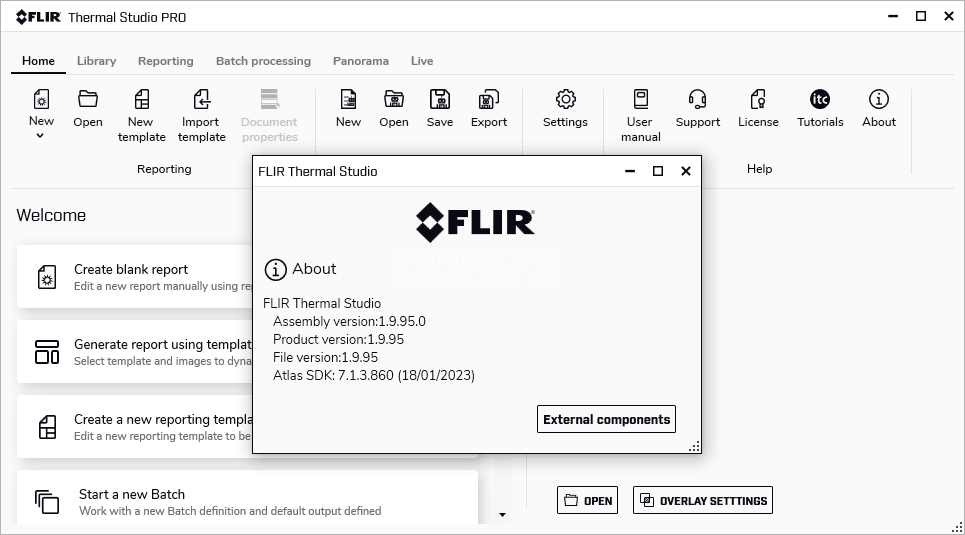Click Atlas SDK: 7.1.3.860 line
The image size is (965, 535).
click(x=374, y=375)
